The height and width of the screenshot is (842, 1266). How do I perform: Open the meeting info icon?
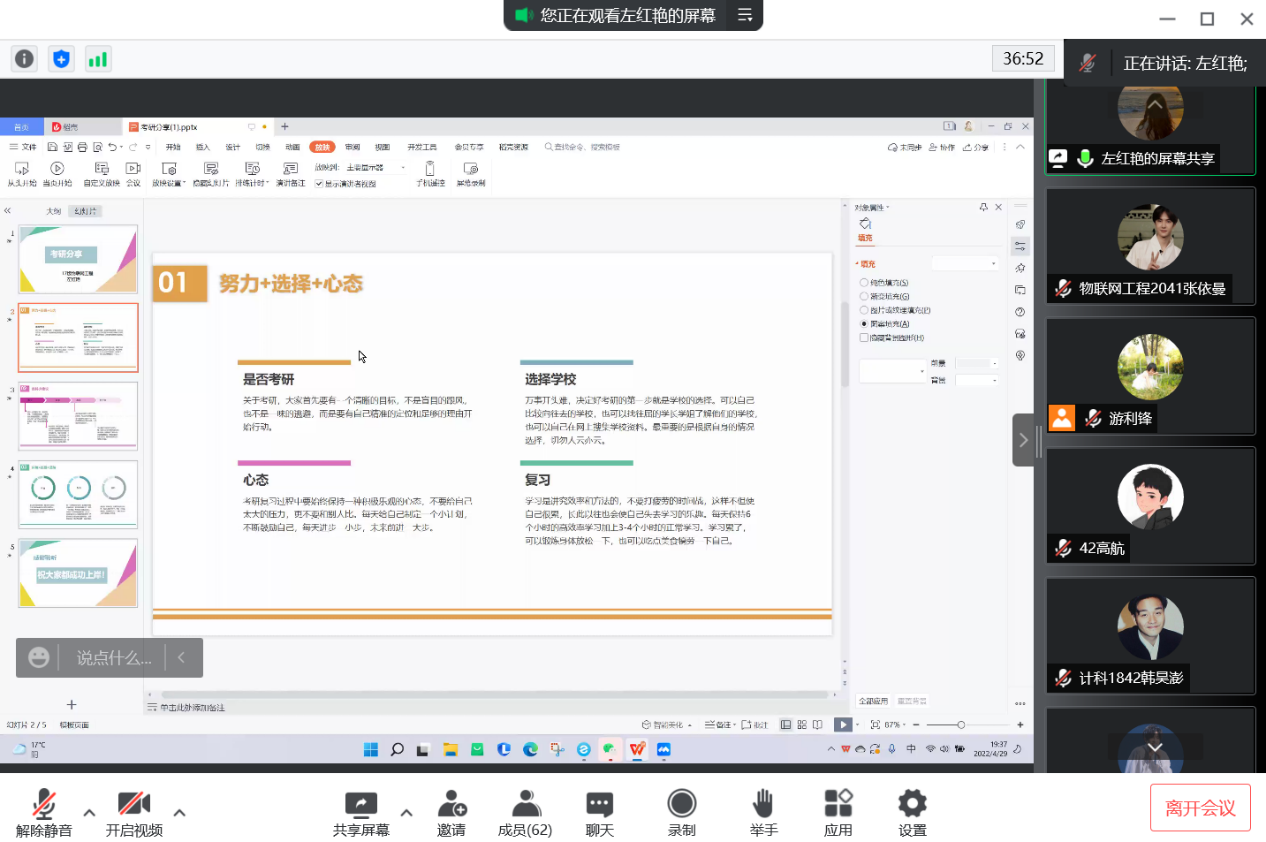click(x=24, y=59)
